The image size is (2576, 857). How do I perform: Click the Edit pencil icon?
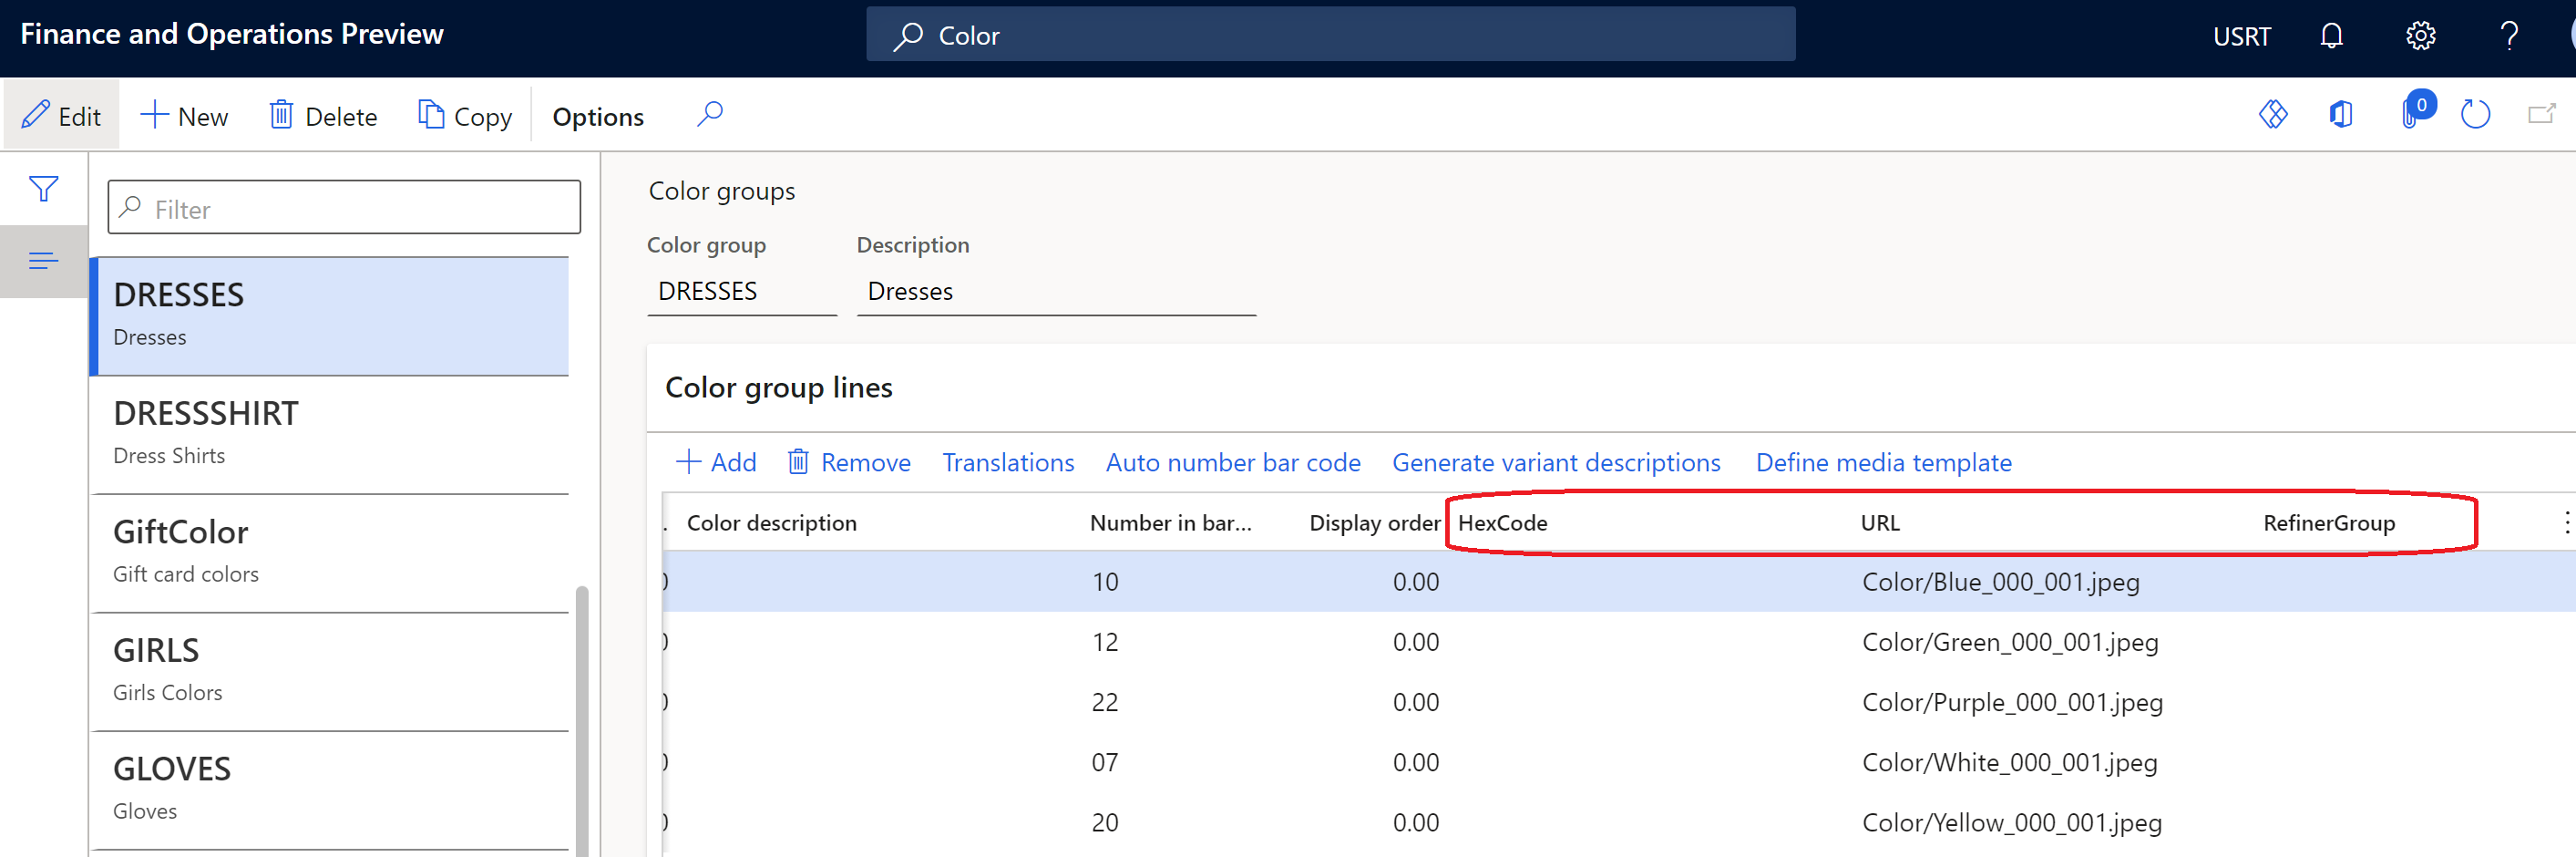(x=37, y=114)
